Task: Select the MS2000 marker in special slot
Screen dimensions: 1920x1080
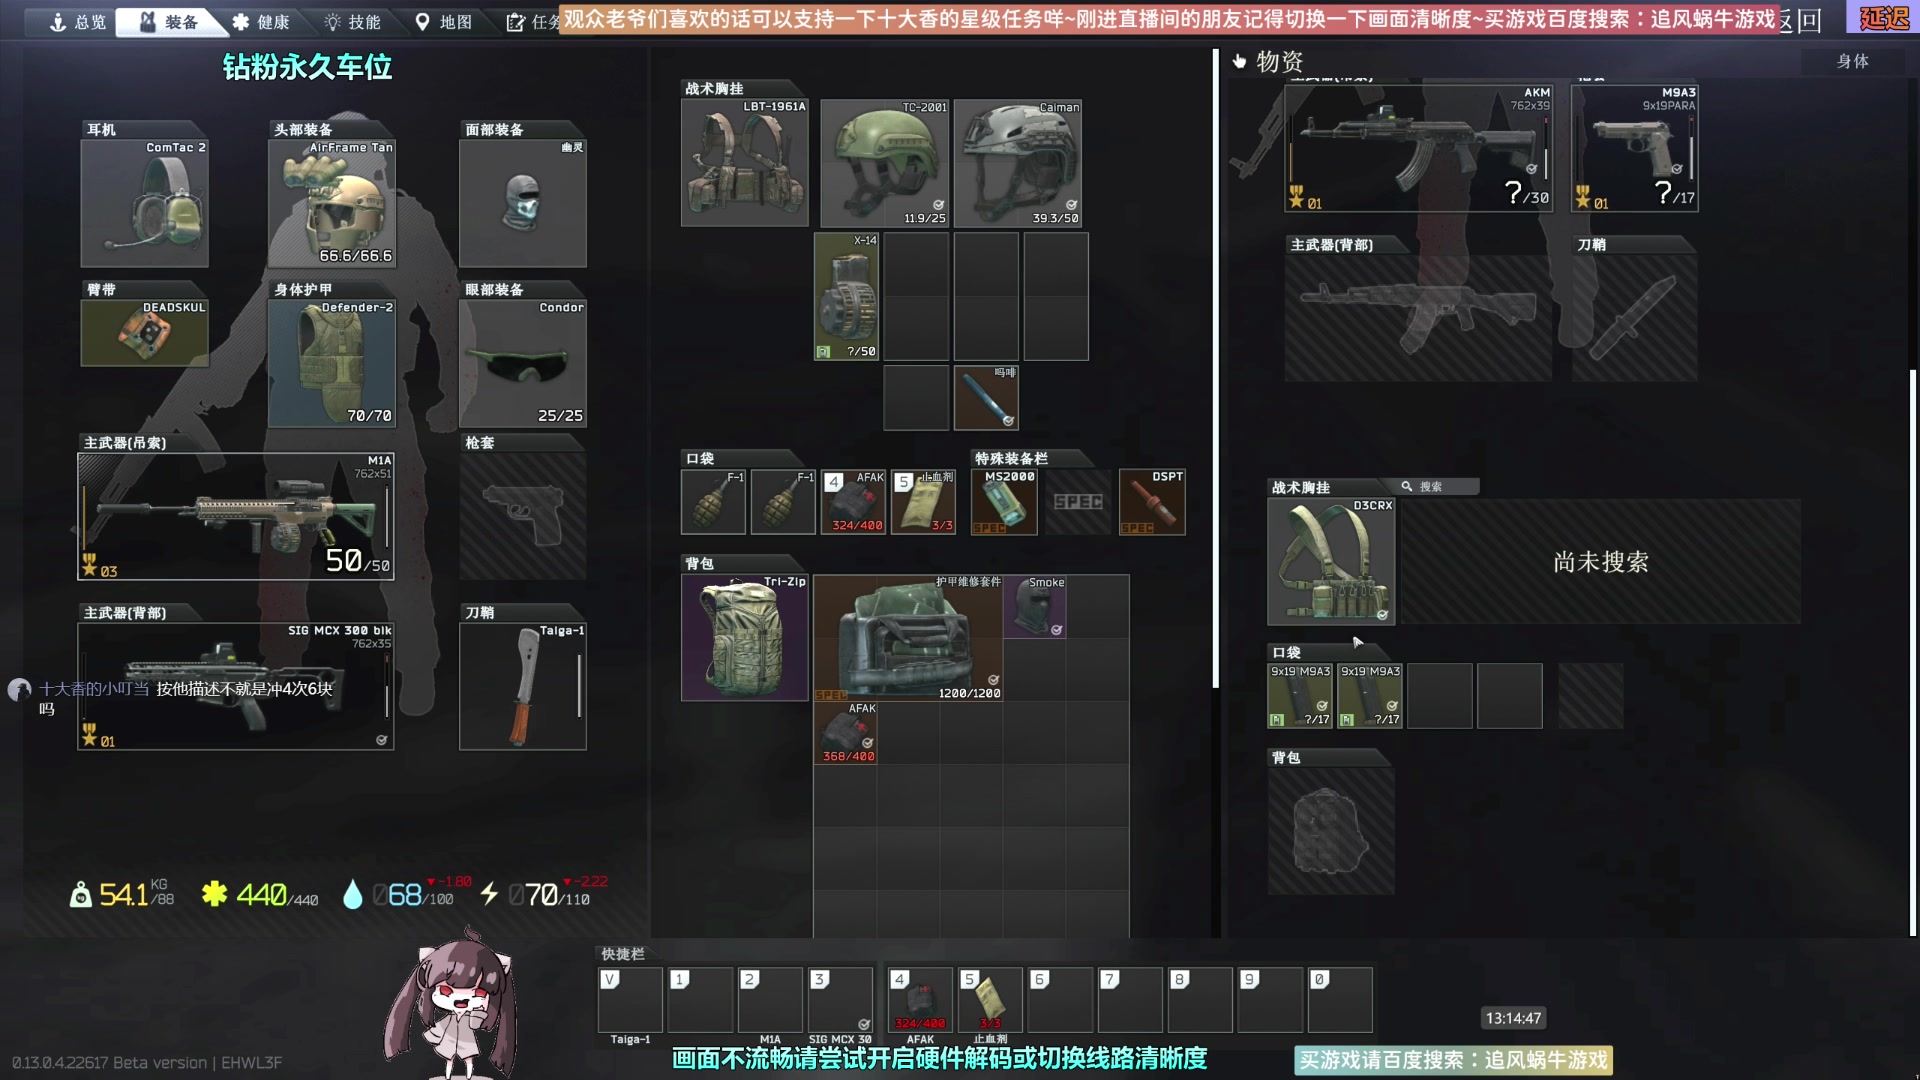Action: tap(1004, 503)
